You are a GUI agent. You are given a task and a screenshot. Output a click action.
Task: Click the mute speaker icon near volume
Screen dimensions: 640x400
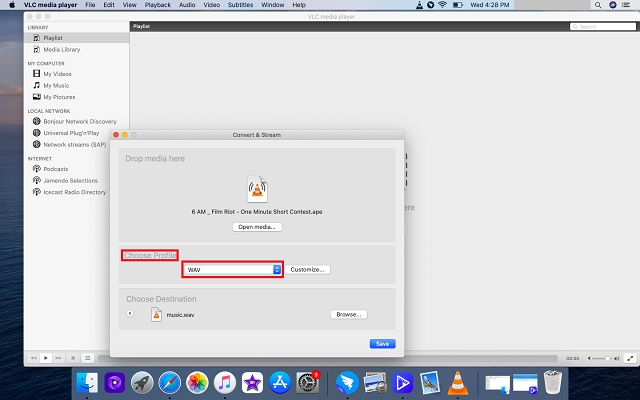pos(589,358)
